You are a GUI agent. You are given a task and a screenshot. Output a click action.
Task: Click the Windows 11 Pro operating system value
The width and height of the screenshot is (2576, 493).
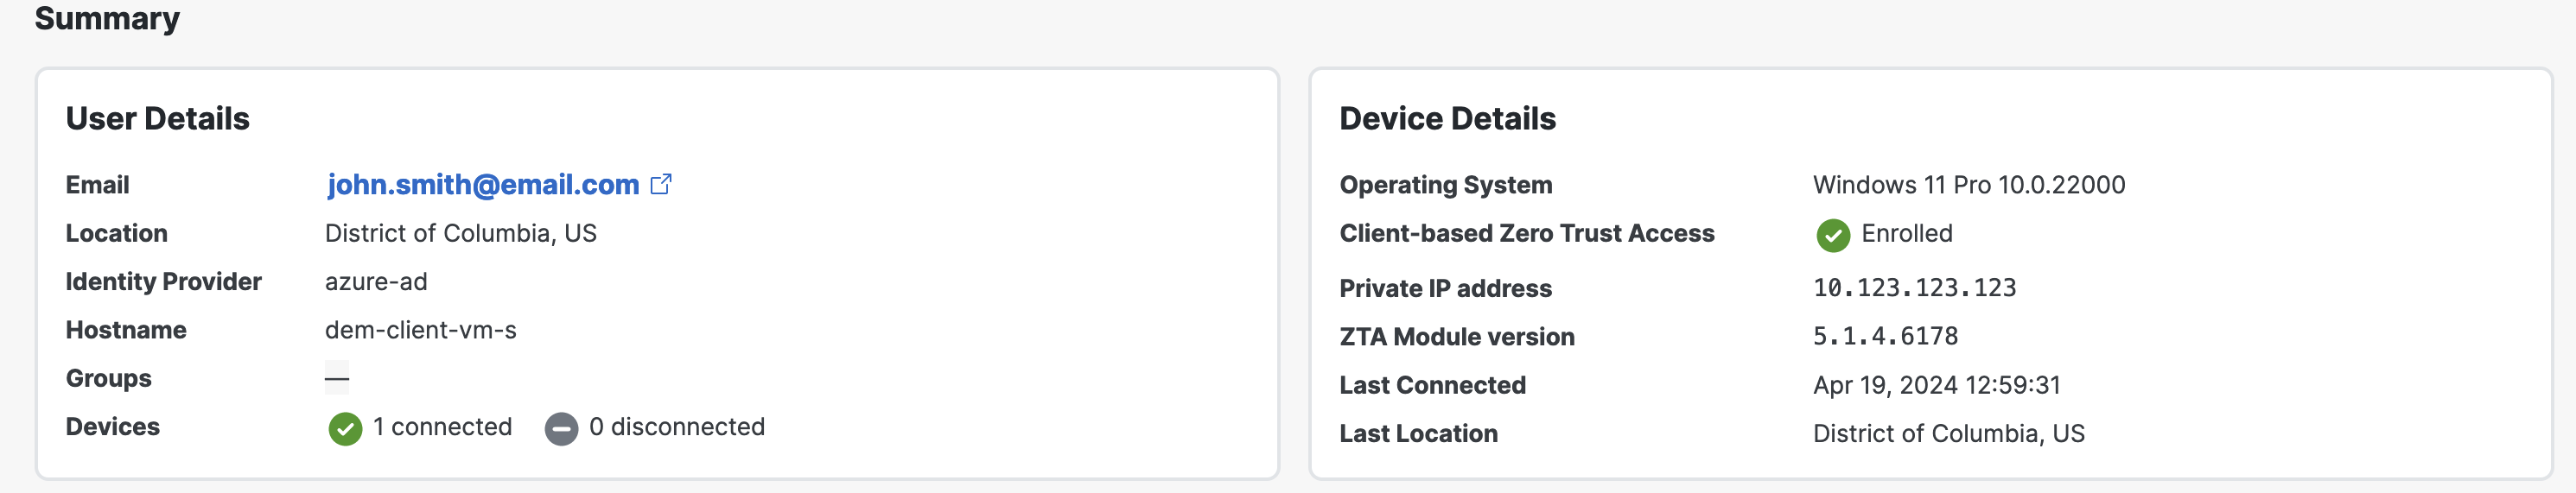coord(1969,185)
